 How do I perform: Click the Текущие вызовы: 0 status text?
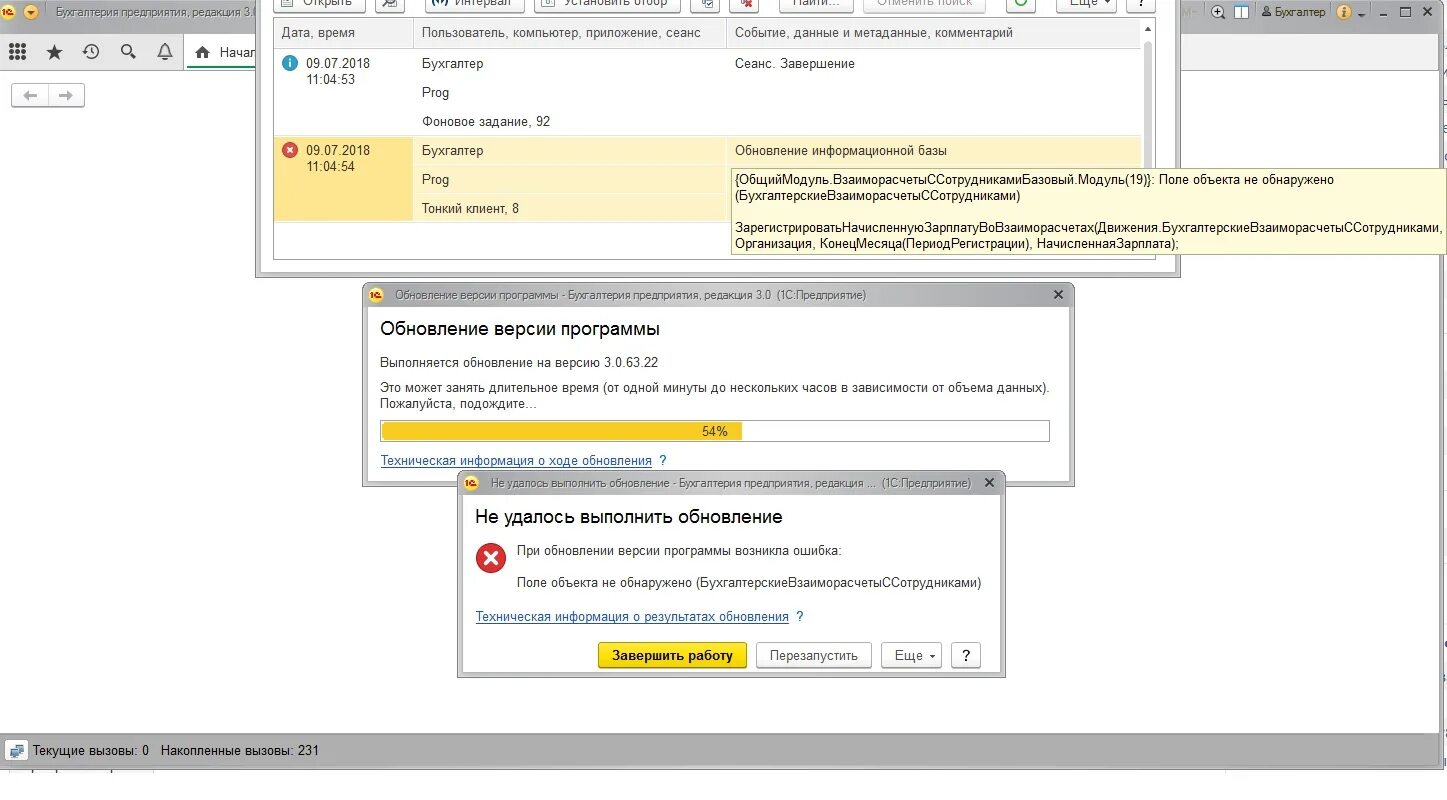91,750
